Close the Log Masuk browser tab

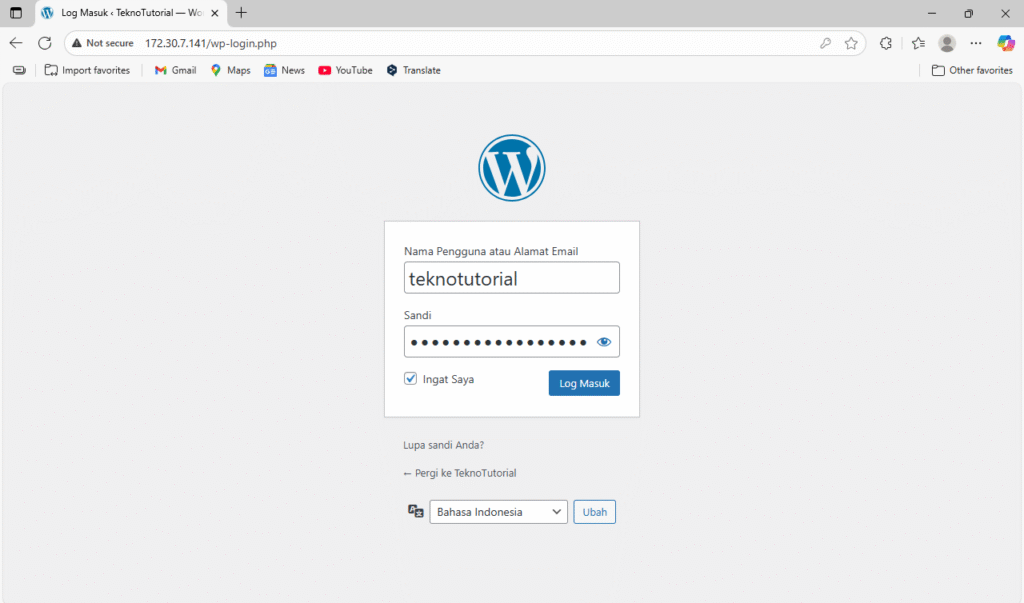coord(215,13)
